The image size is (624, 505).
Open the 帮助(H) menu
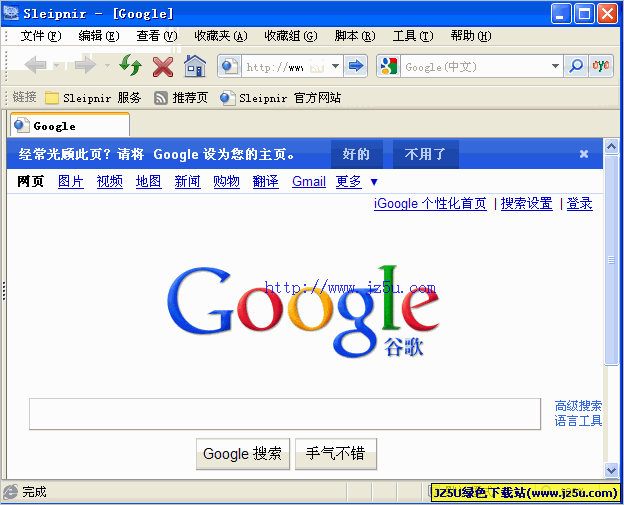(x=471, y=36)
